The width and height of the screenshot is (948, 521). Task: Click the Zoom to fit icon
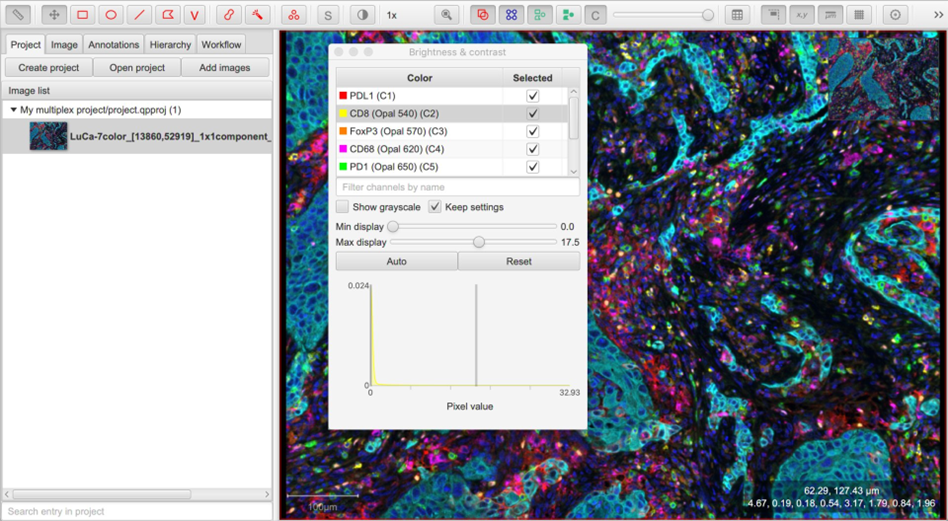(447, 15)
